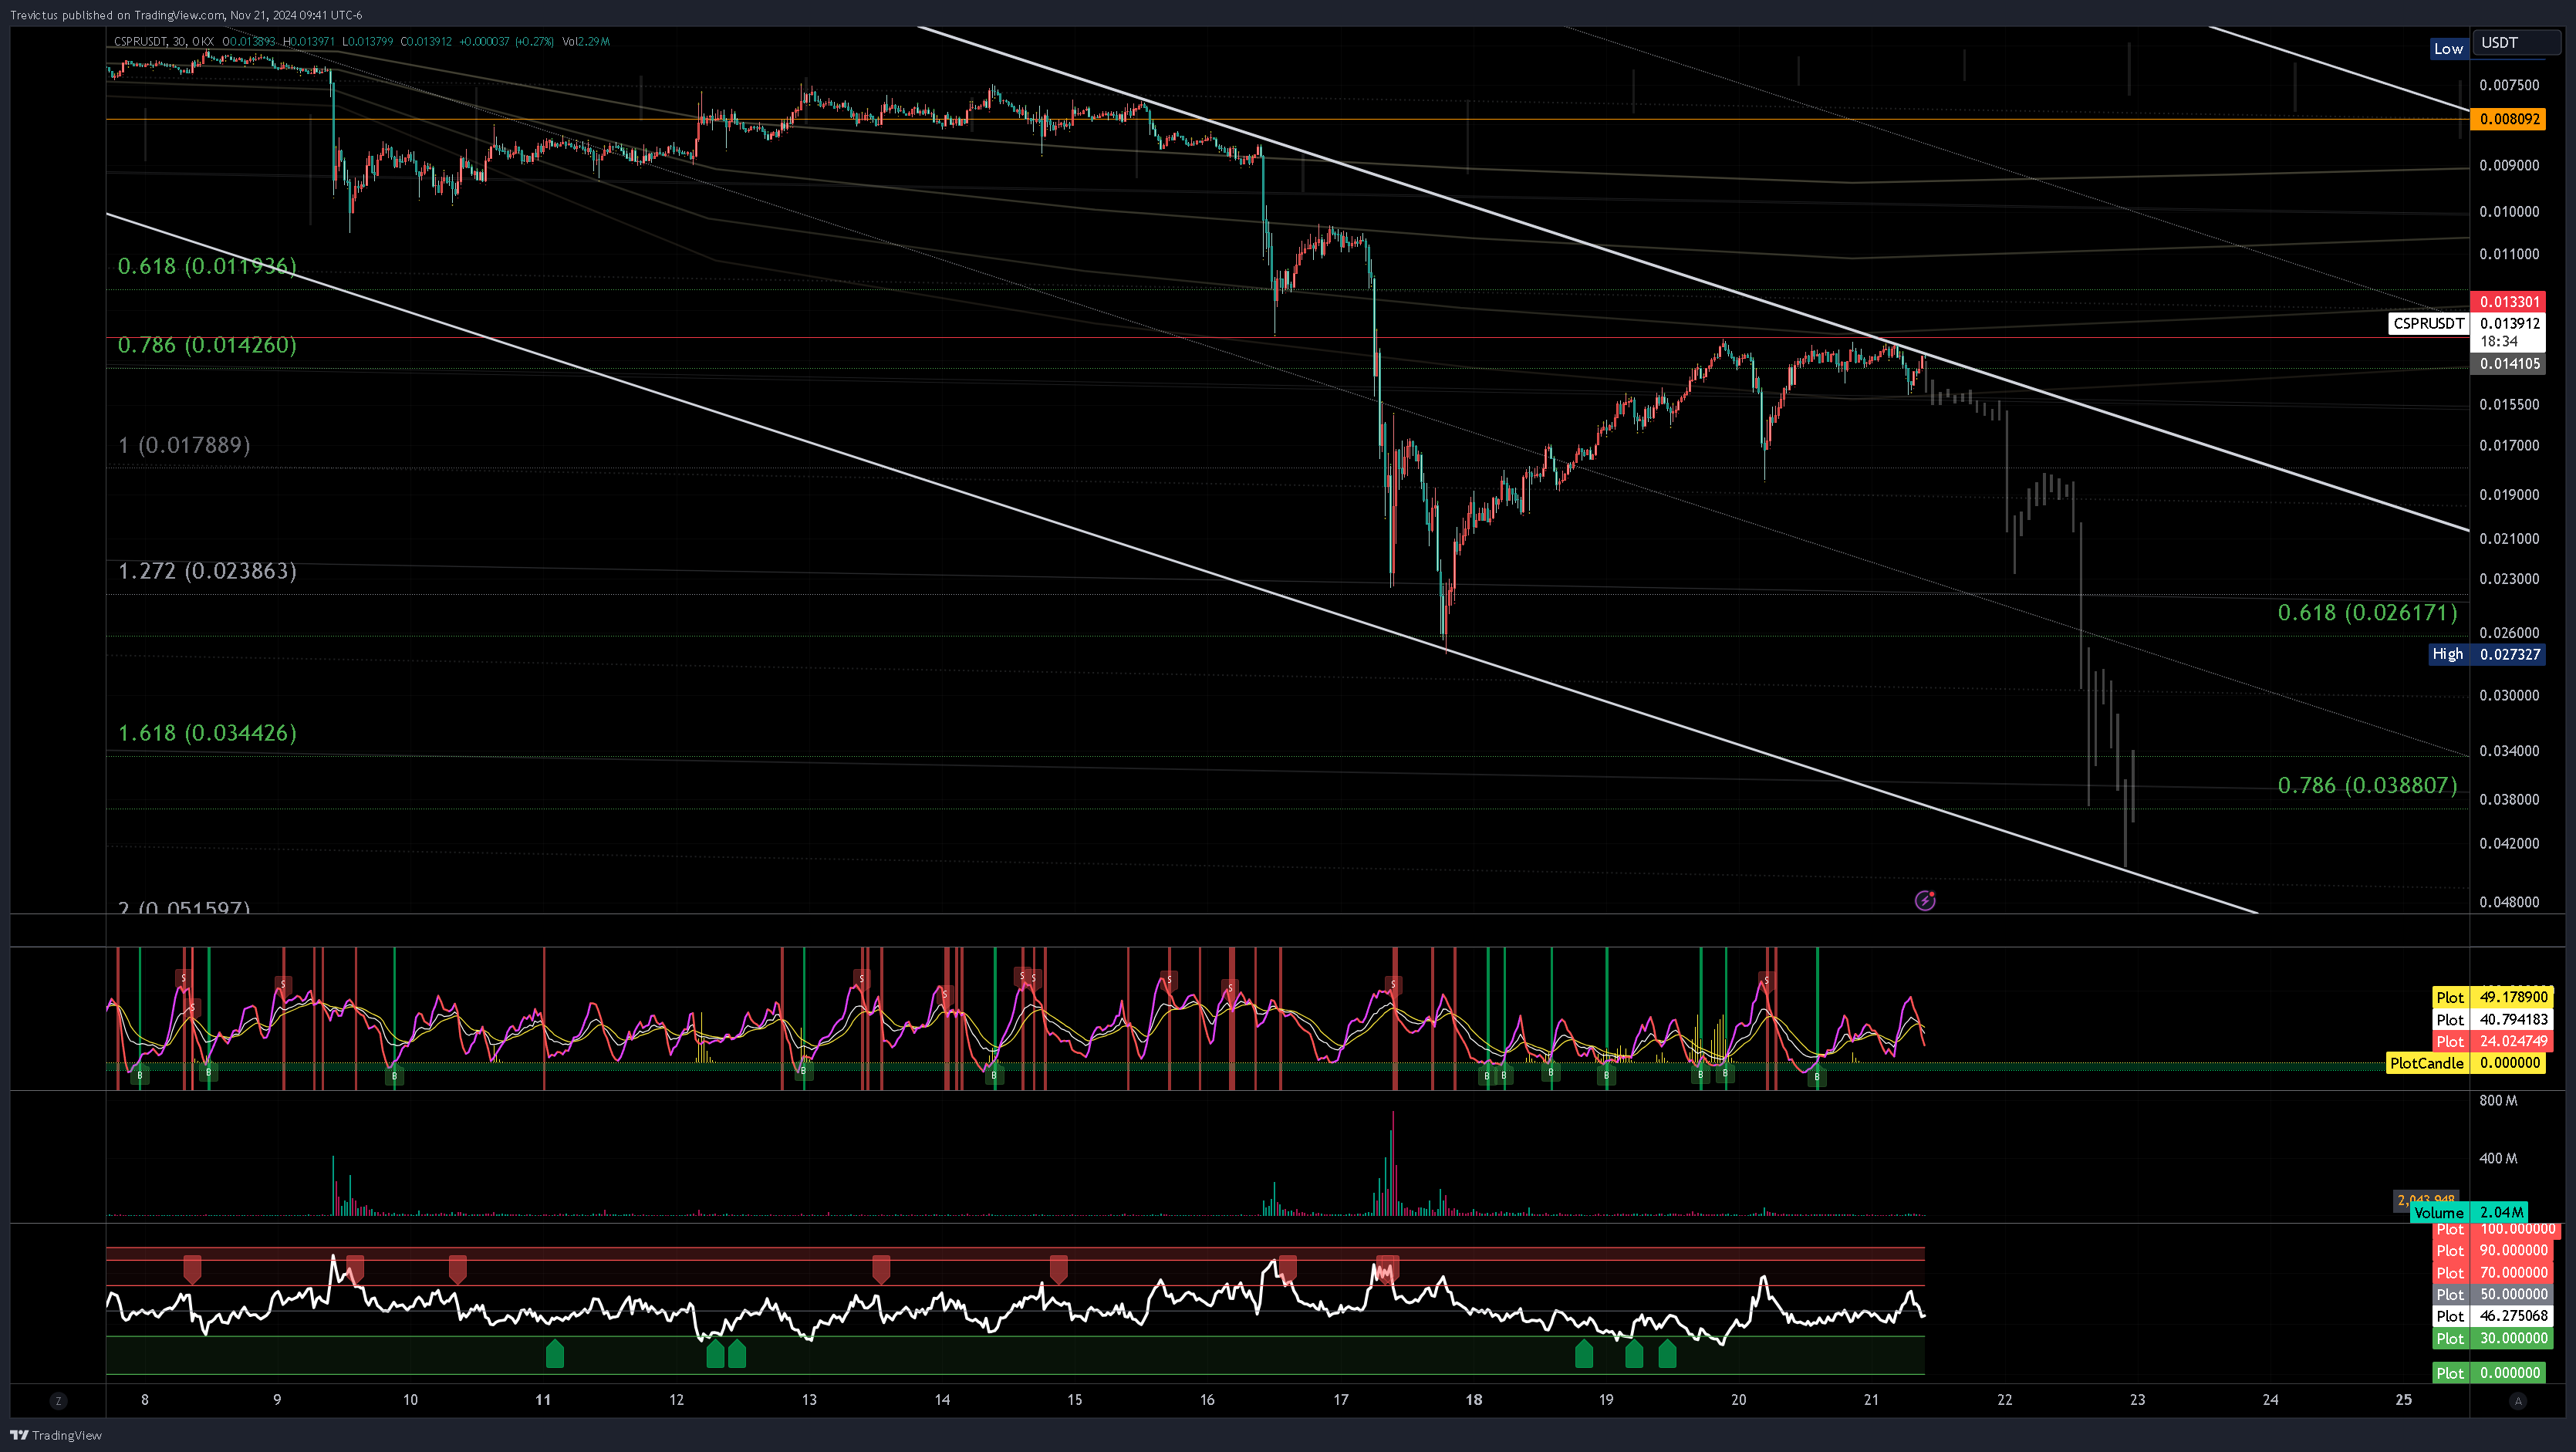This screenshot has height=1452, width=2576.
Task: Click the 0.019000 price axis label
Action: (2509, 495)
